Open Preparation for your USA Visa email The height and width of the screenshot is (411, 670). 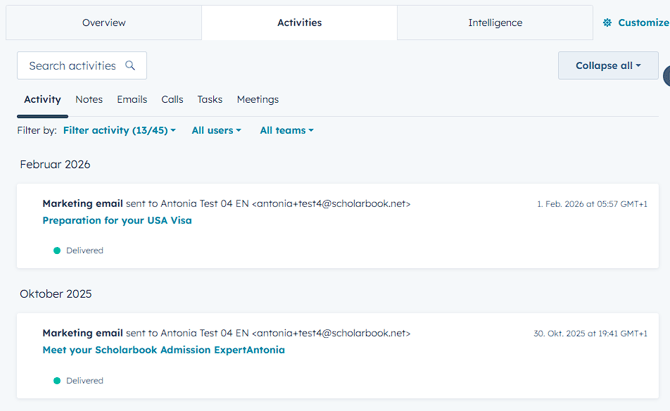[117, 220]
